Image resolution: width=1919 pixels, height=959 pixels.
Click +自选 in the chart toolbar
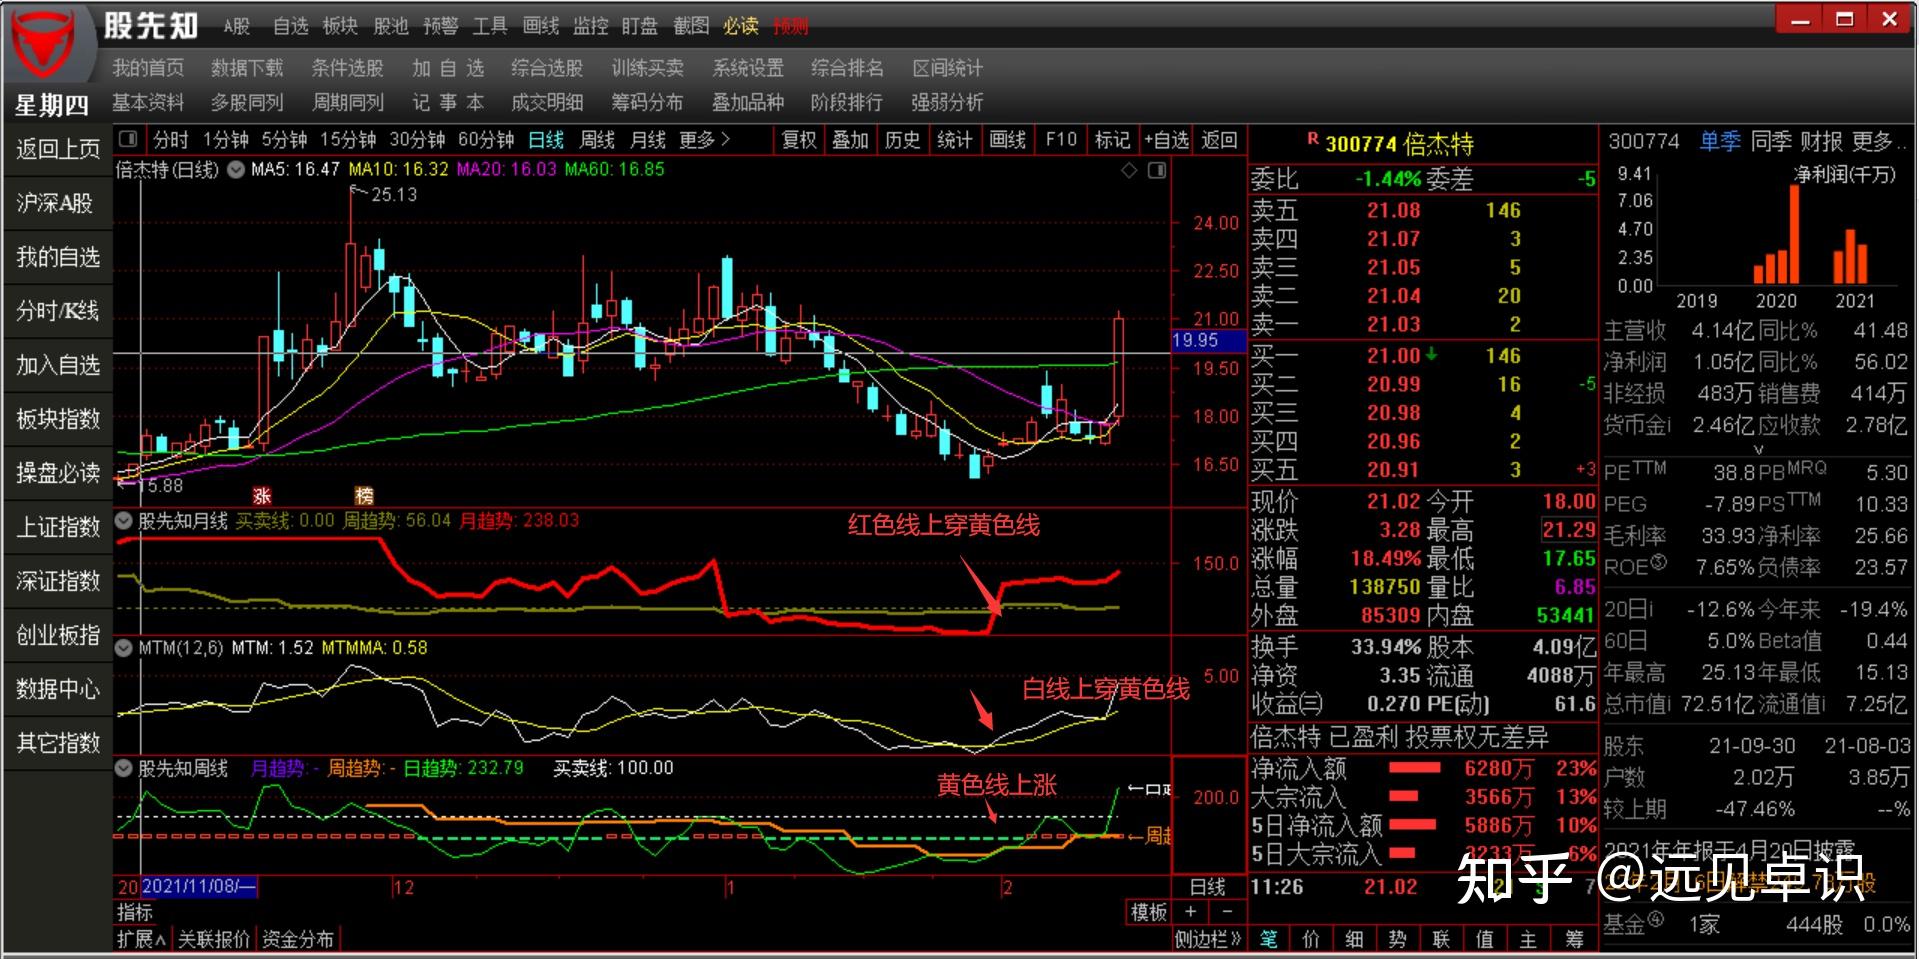pyautogui.click(x=1167, y=140)
